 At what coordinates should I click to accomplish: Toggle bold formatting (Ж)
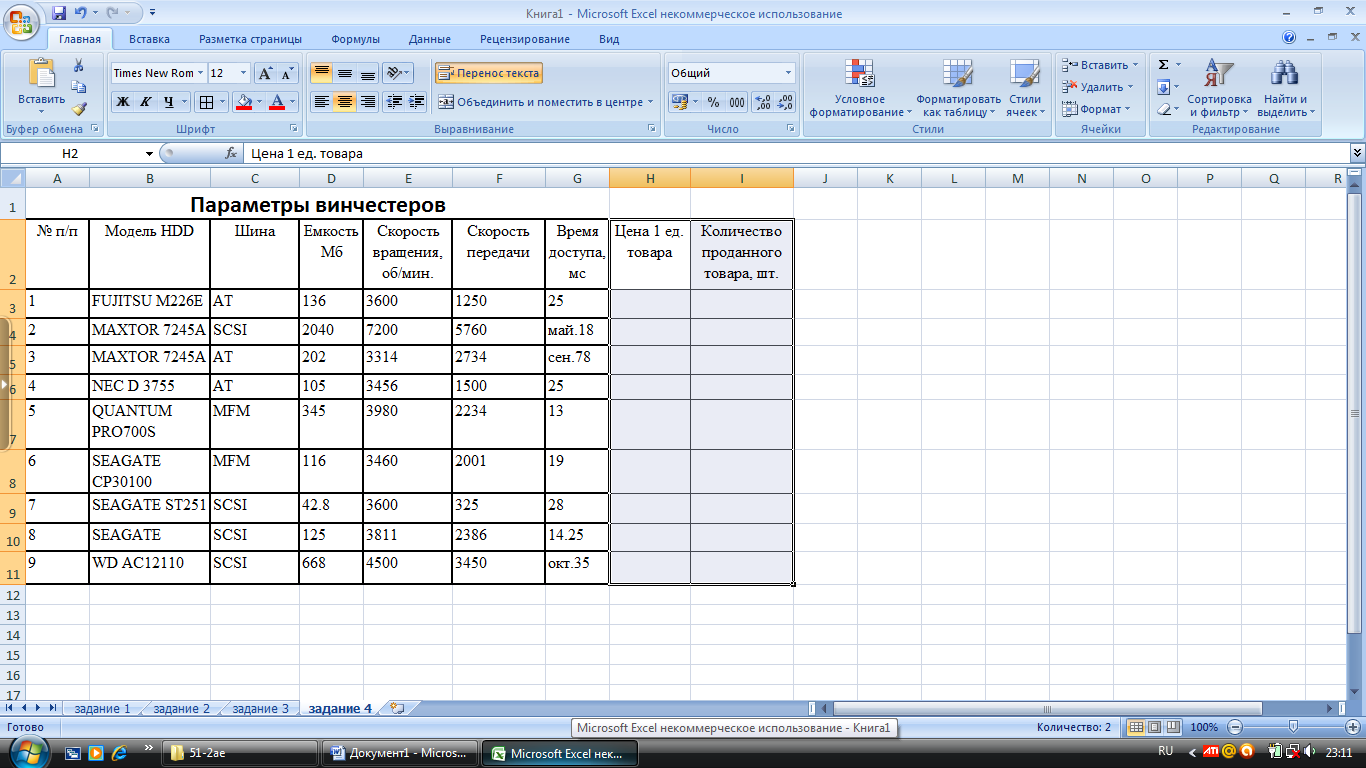[x=122, y=101]
